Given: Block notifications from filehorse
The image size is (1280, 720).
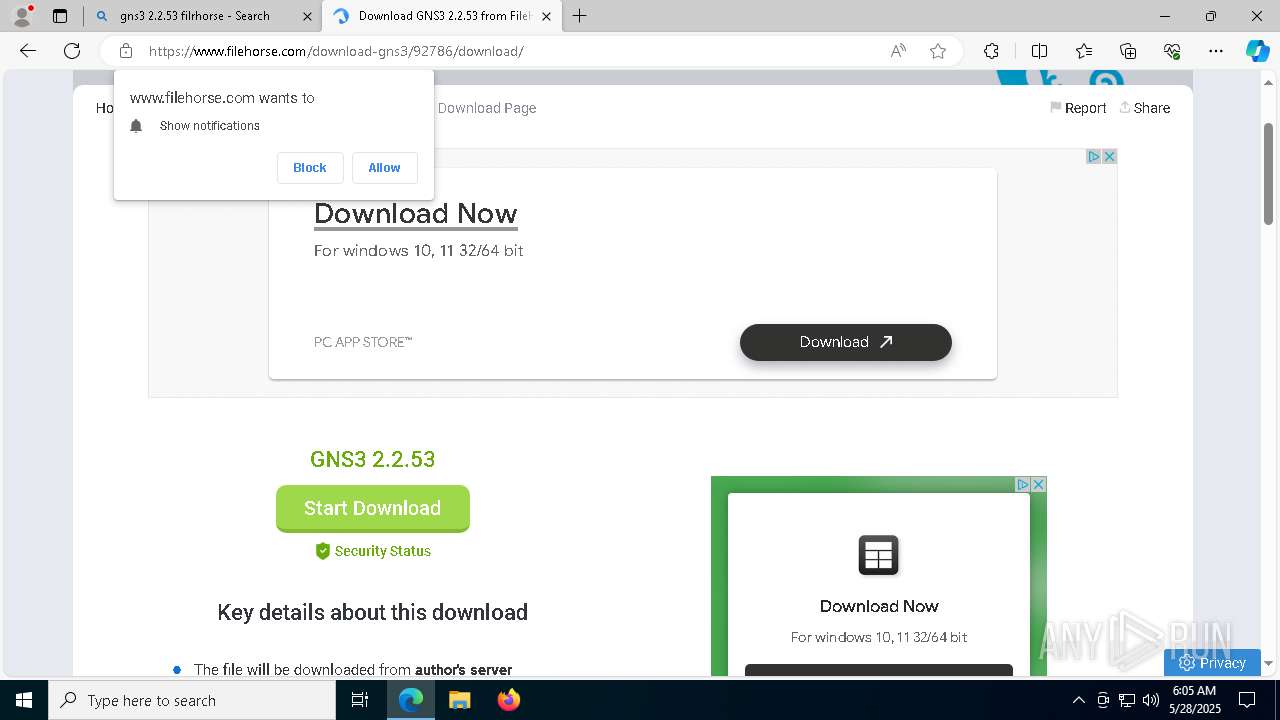Looking at the screenshot, I should tap(310, 168).
